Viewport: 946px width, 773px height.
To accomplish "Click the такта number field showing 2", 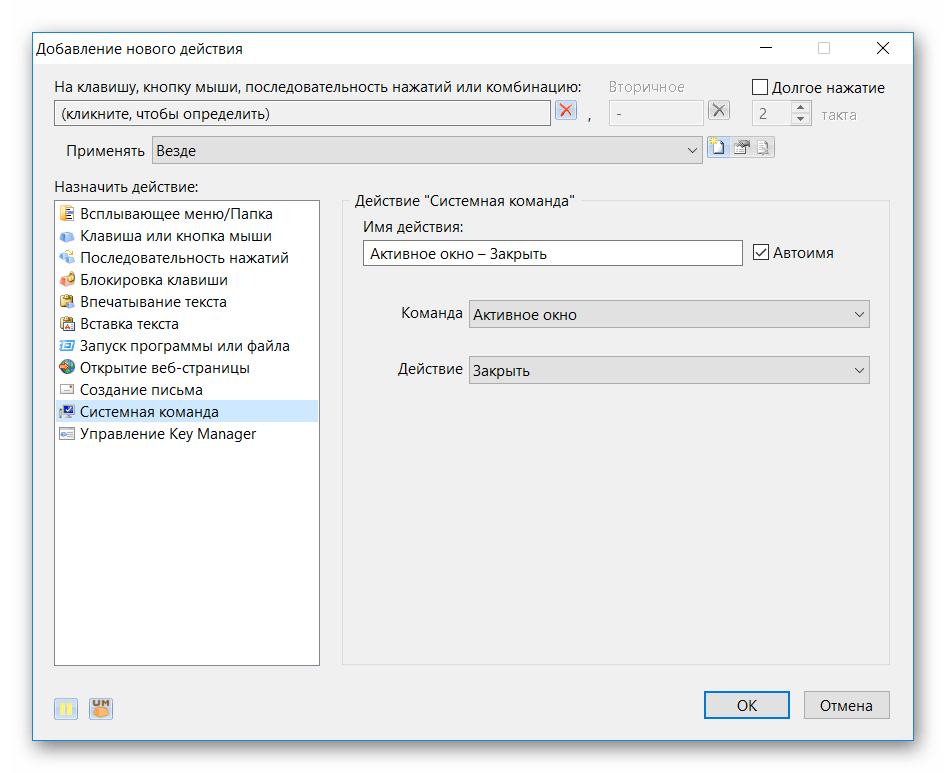I will (772, 113).
